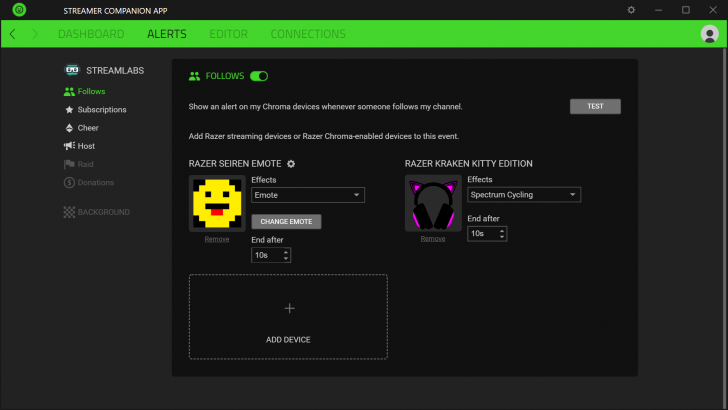Open Razer Seiren Emote gear settings
Image resolution: width=728 pixels, height=410 pixels.
click(x=291, y=164)
